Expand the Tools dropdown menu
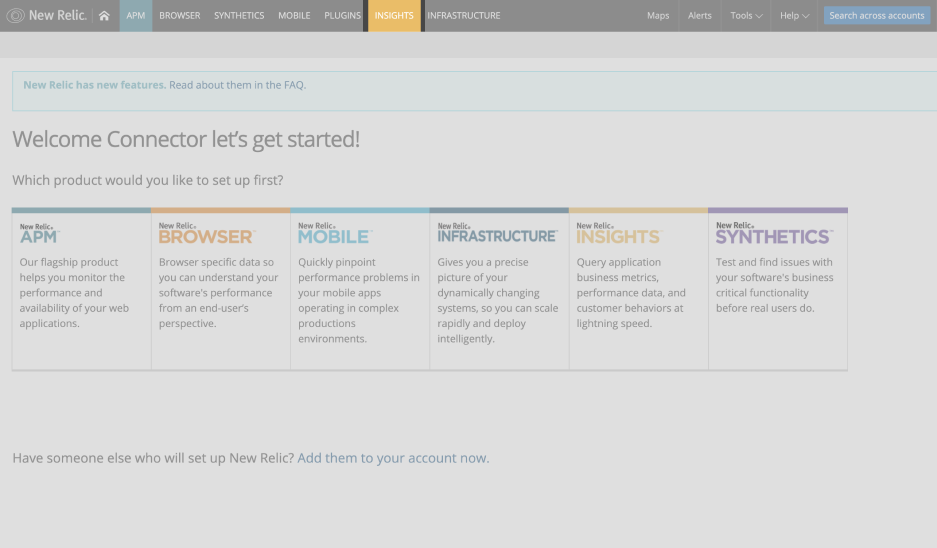This screenshot has height=548, width=937. tap(746, 16)
